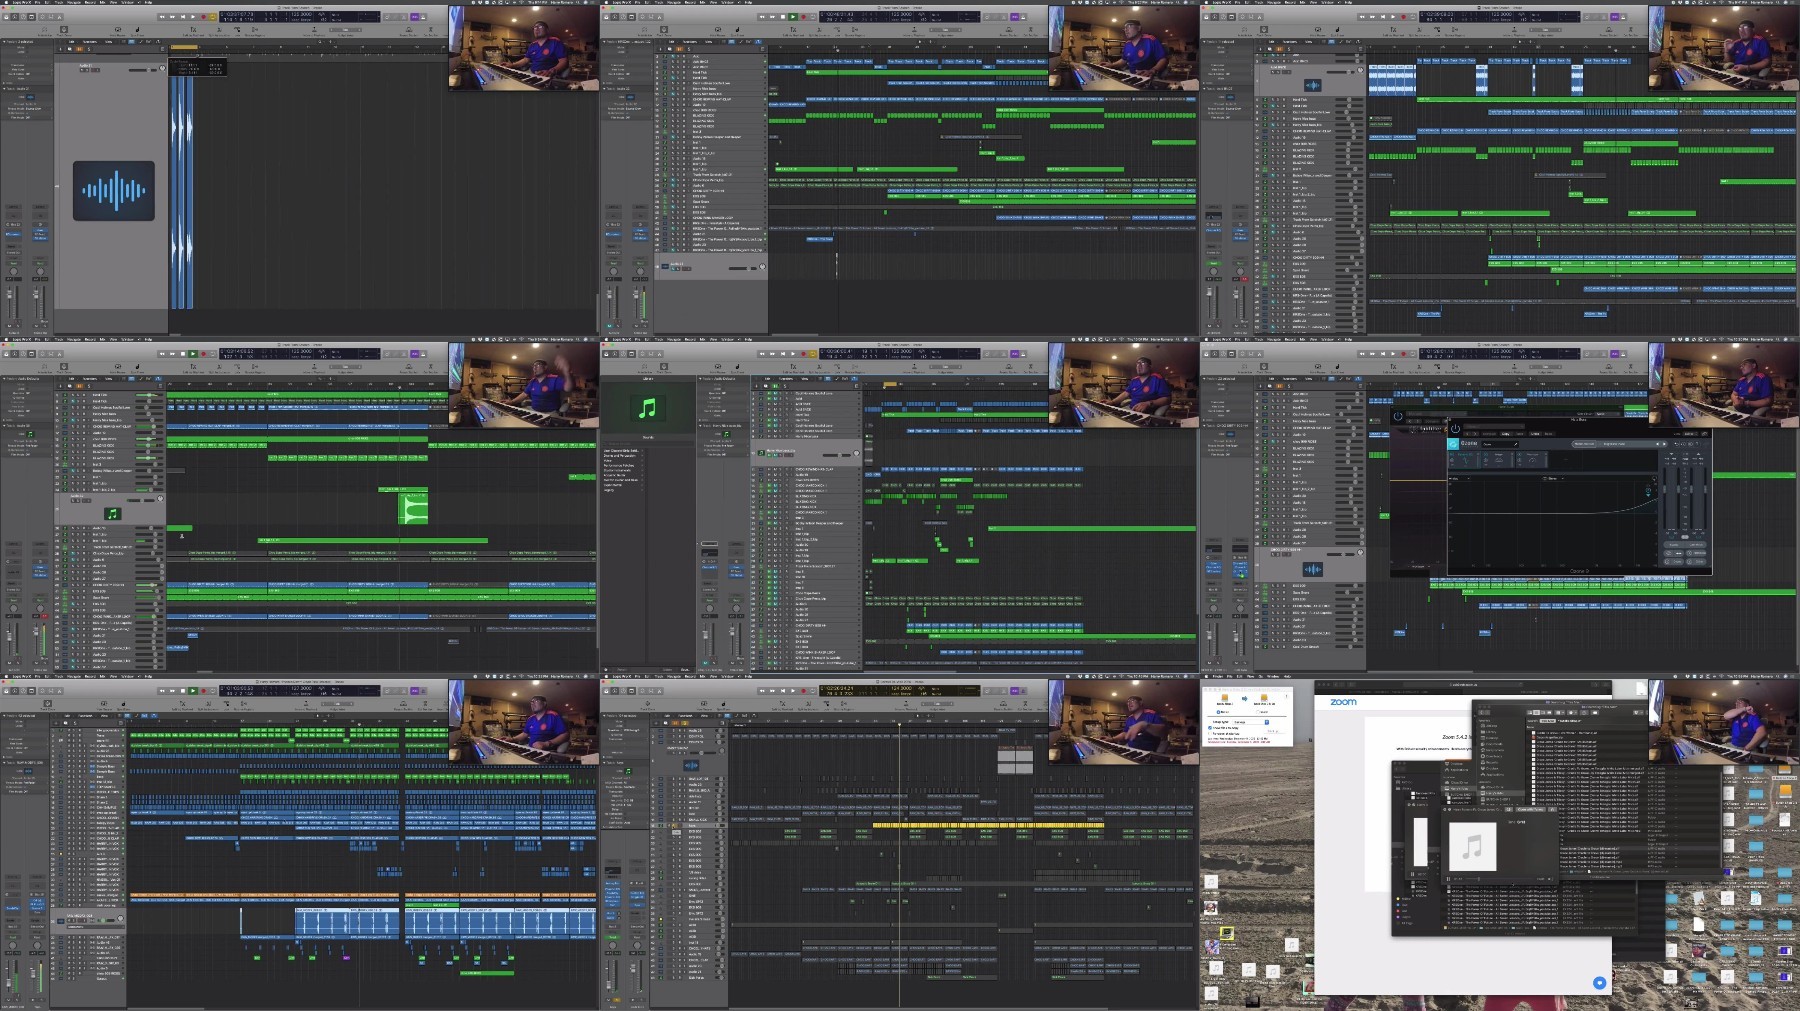Click the music note album art in the audio preview
This screenshot has width=1800, height=1011.
coord(1473,847)
